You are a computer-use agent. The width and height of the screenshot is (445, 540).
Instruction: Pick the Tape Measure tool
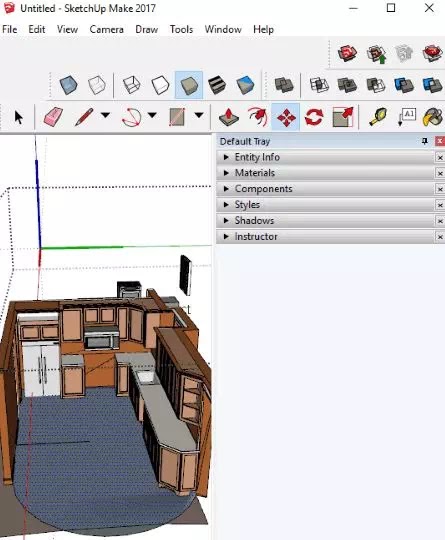[x=378, y=117]
